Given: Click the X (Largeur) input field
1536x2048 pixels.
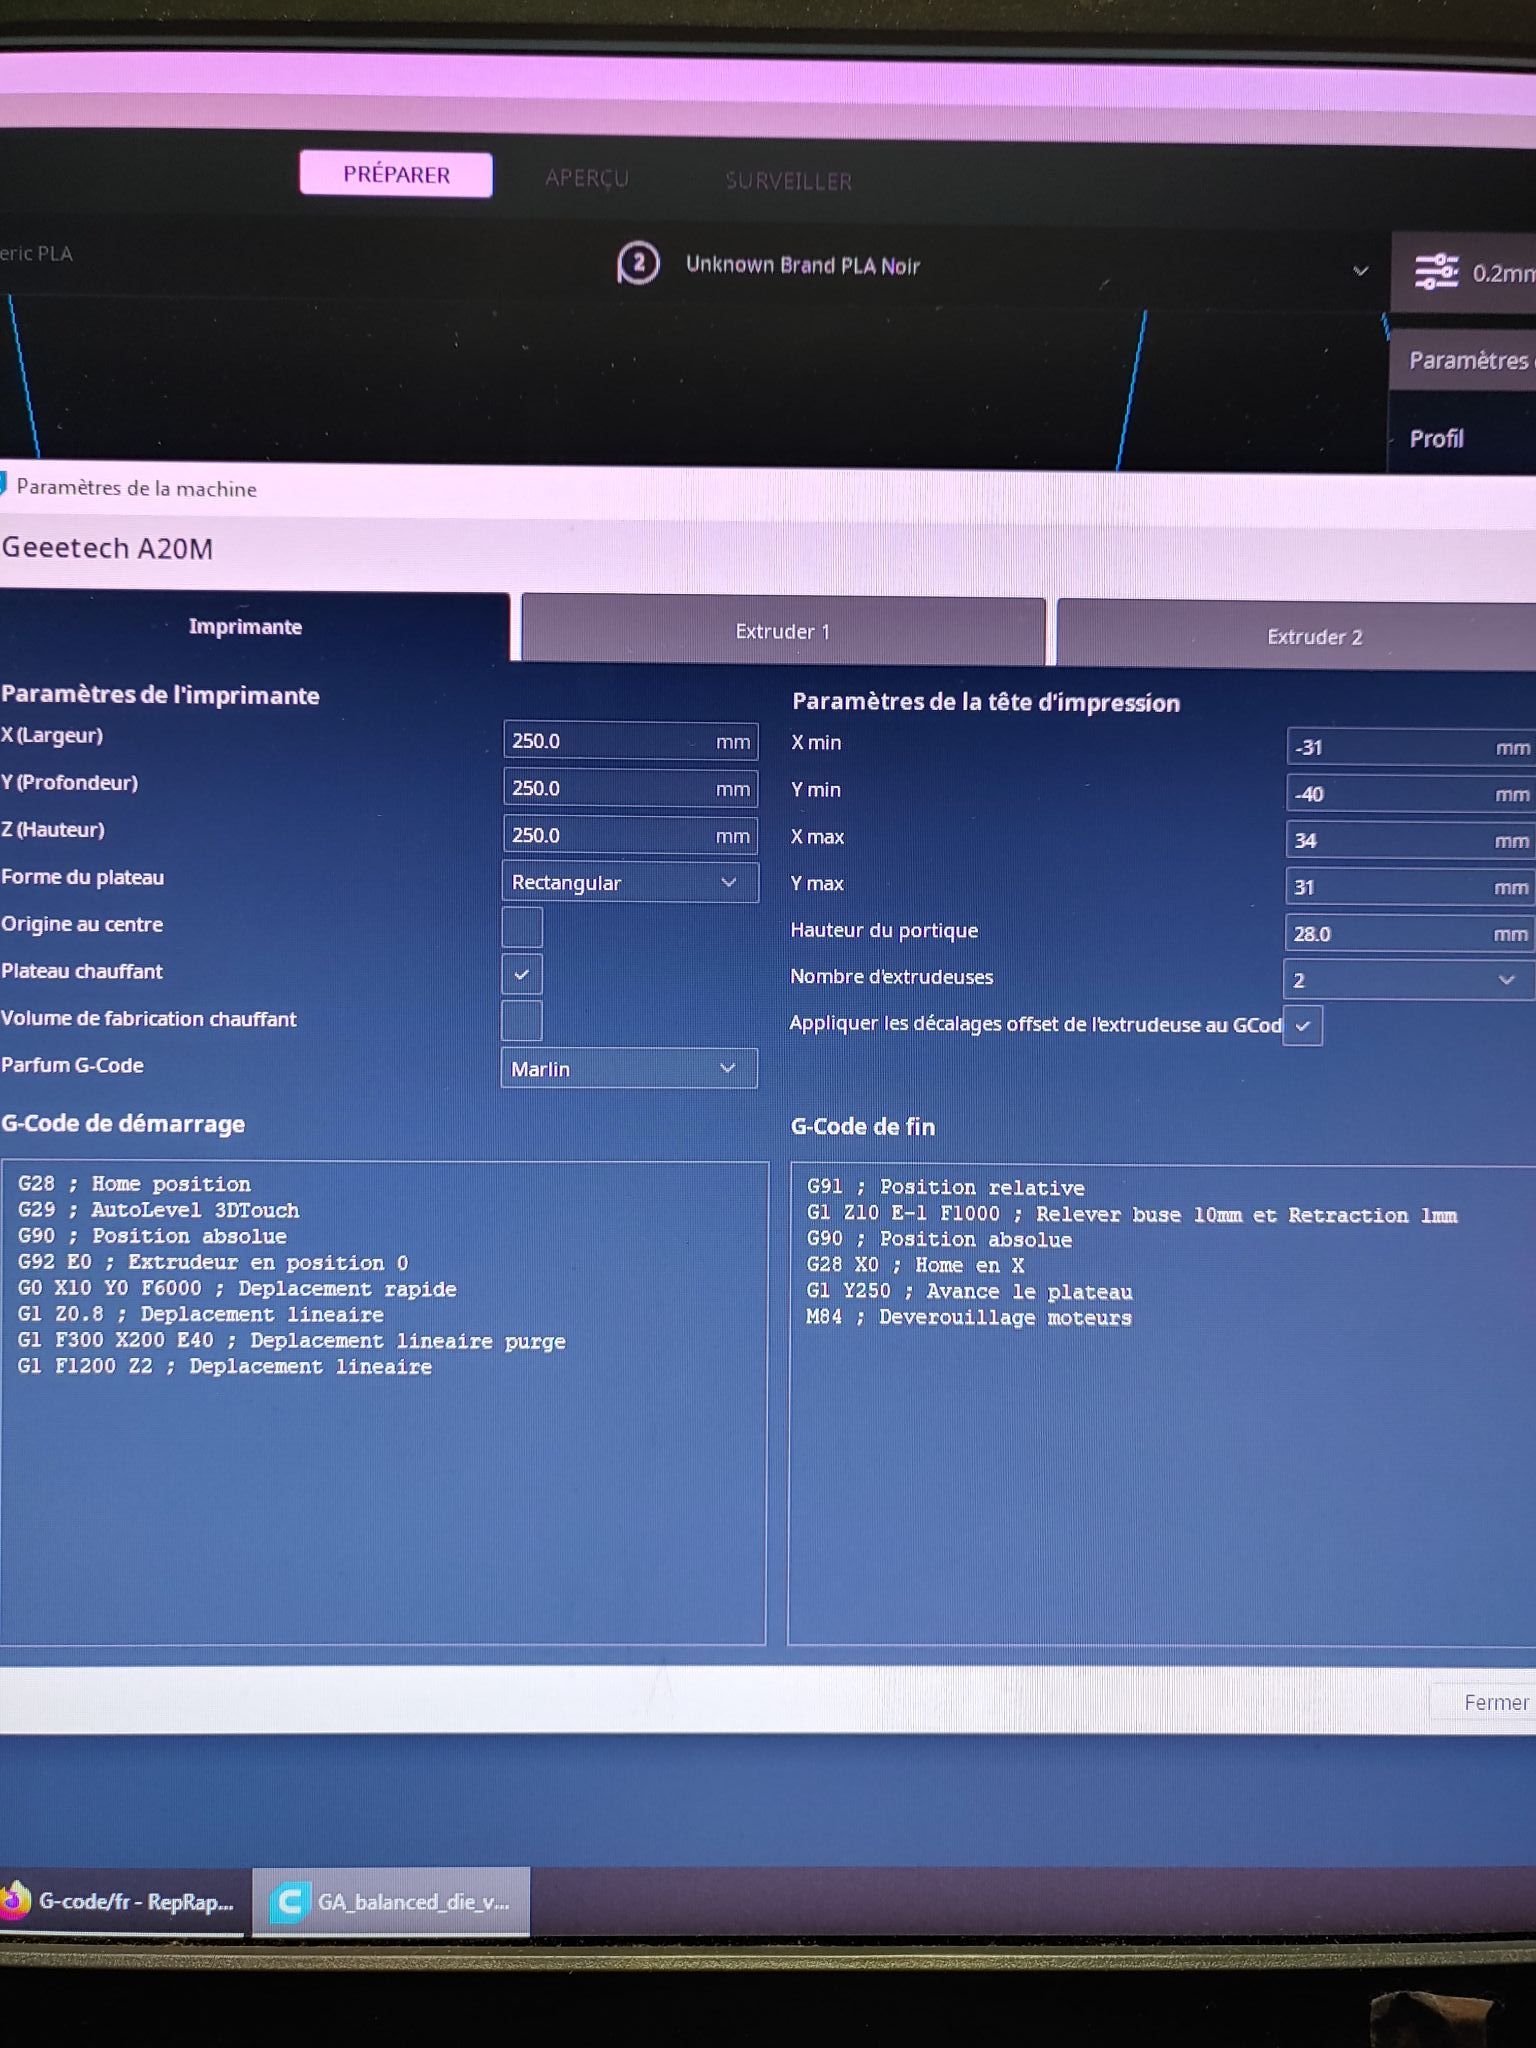Looking at the screenshot, I should pos(631,741).
